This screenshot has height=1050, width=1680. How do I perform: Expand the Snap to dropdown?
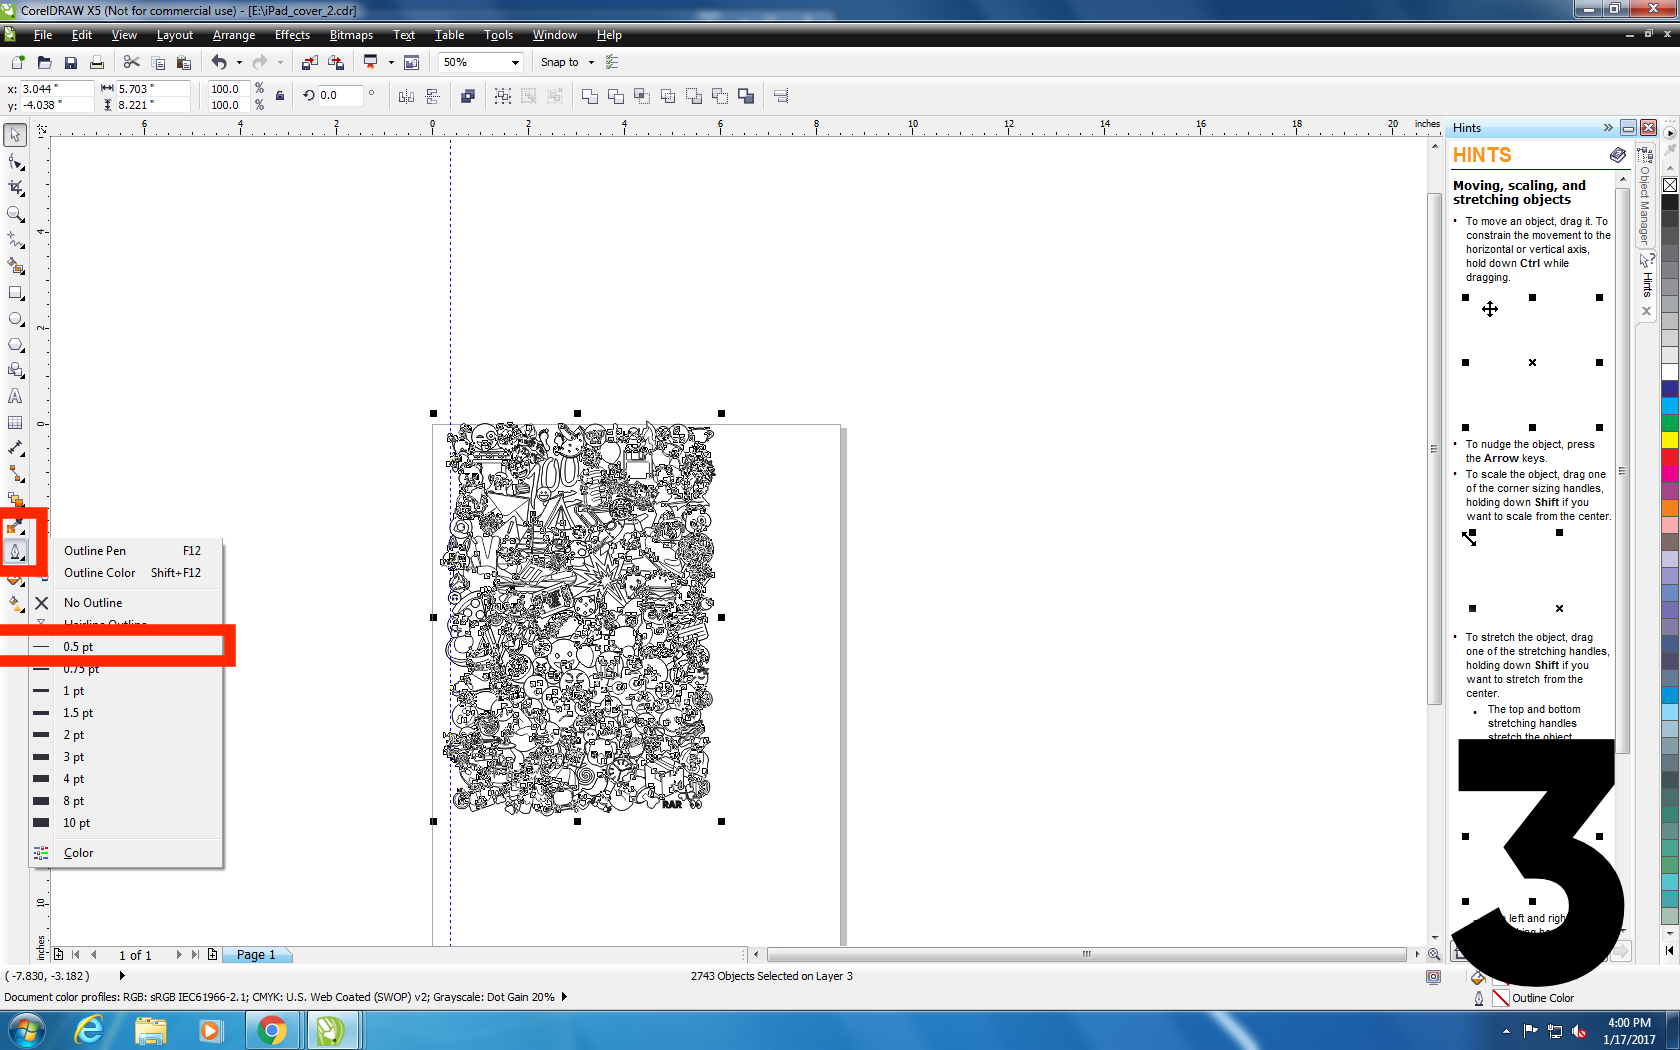(x=591, y=61)
